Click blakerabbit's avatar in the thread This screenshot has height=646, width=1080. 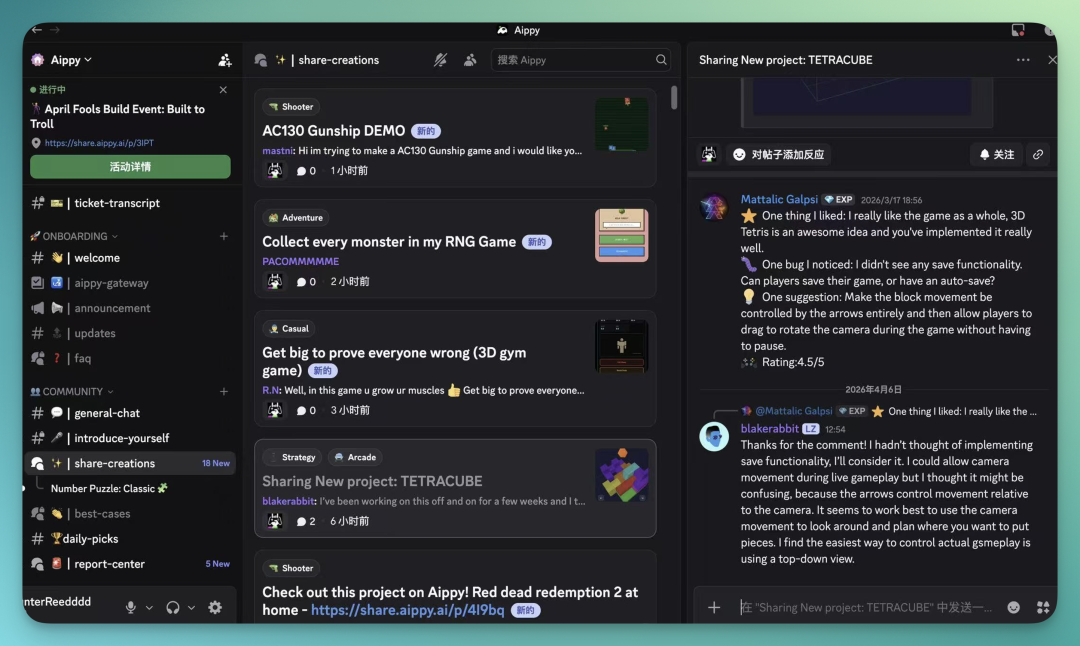[714, 437]
